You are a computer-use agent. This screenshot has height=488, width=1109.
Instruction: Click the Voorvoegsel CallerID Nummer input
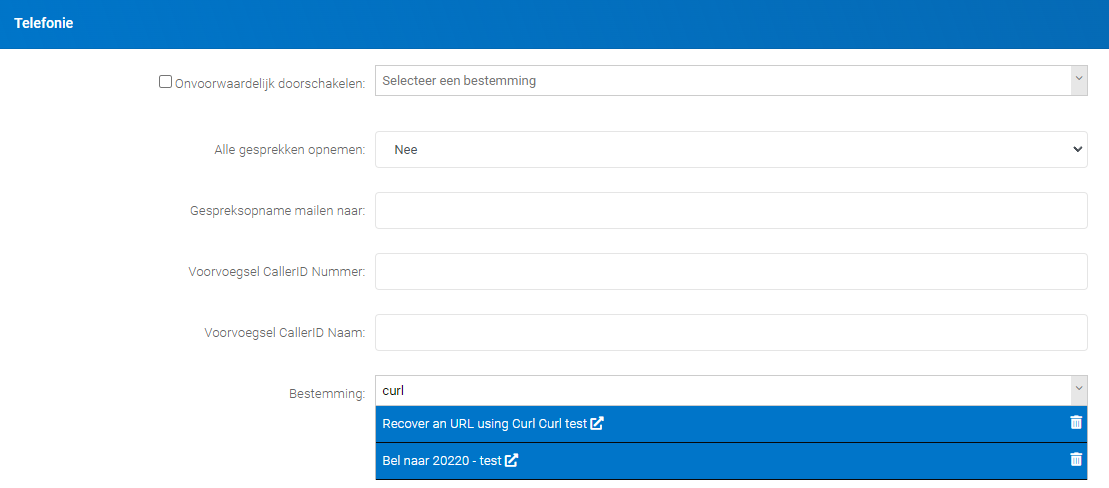(730, 272)
